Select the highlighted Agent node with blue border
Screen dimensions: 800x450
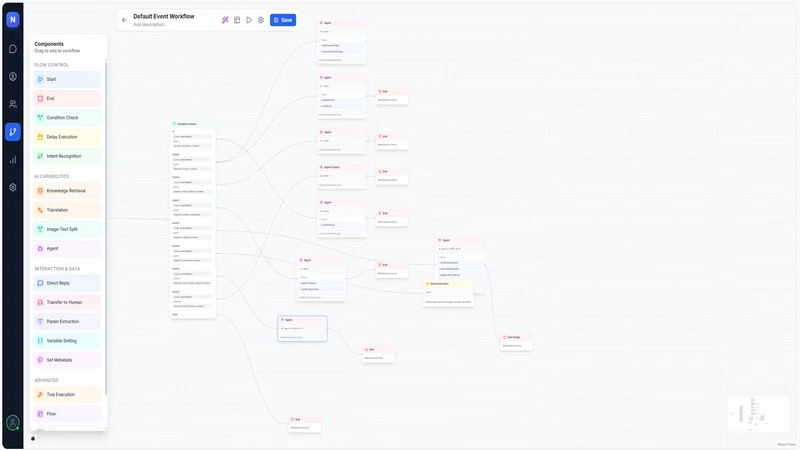click(303, 329)
